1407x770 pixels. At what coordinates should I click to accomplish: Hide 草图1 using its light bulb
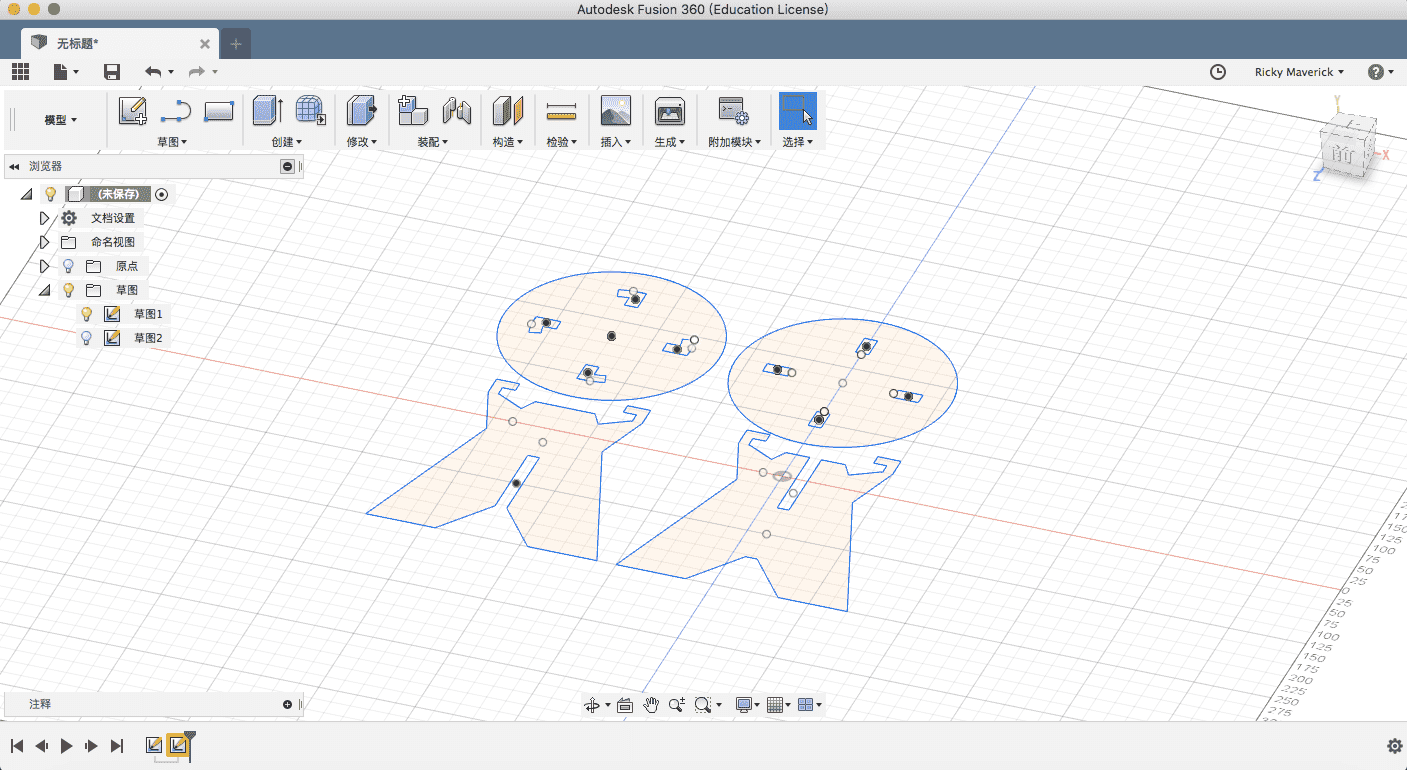(87, 314)
